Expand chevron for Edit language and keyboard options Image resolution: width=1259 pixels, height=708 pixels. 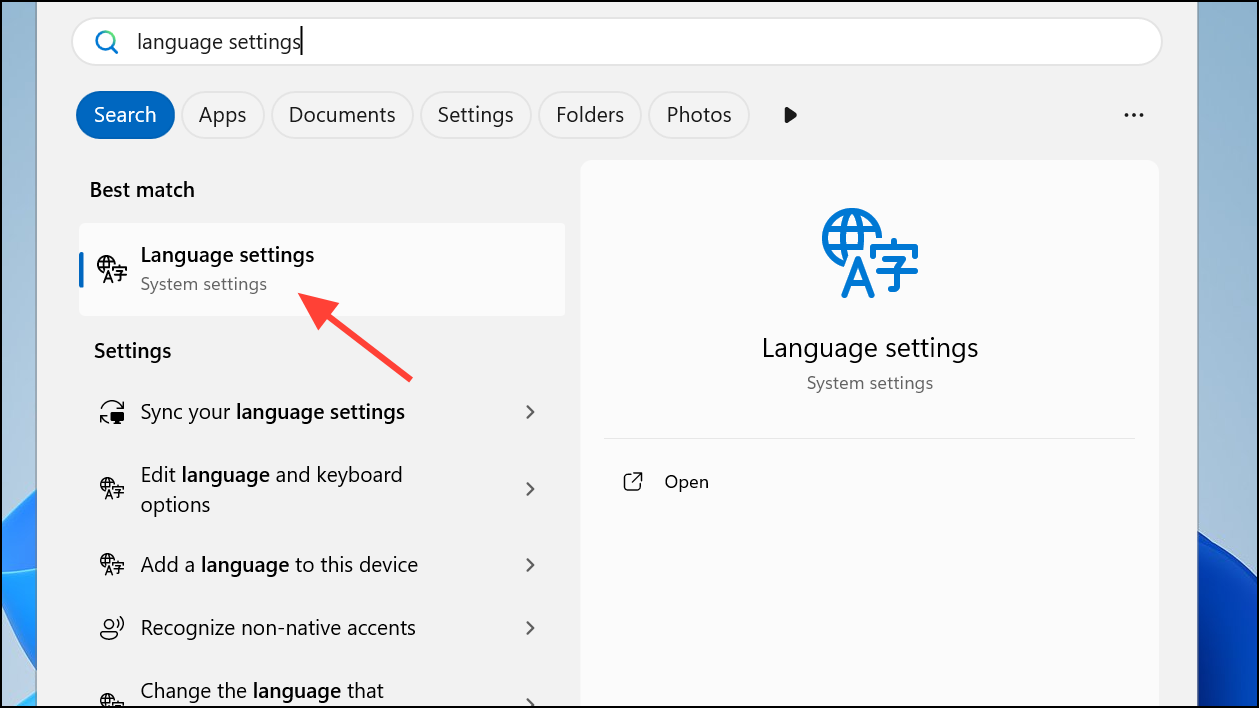pyautogui.click(x=530, y=489)
